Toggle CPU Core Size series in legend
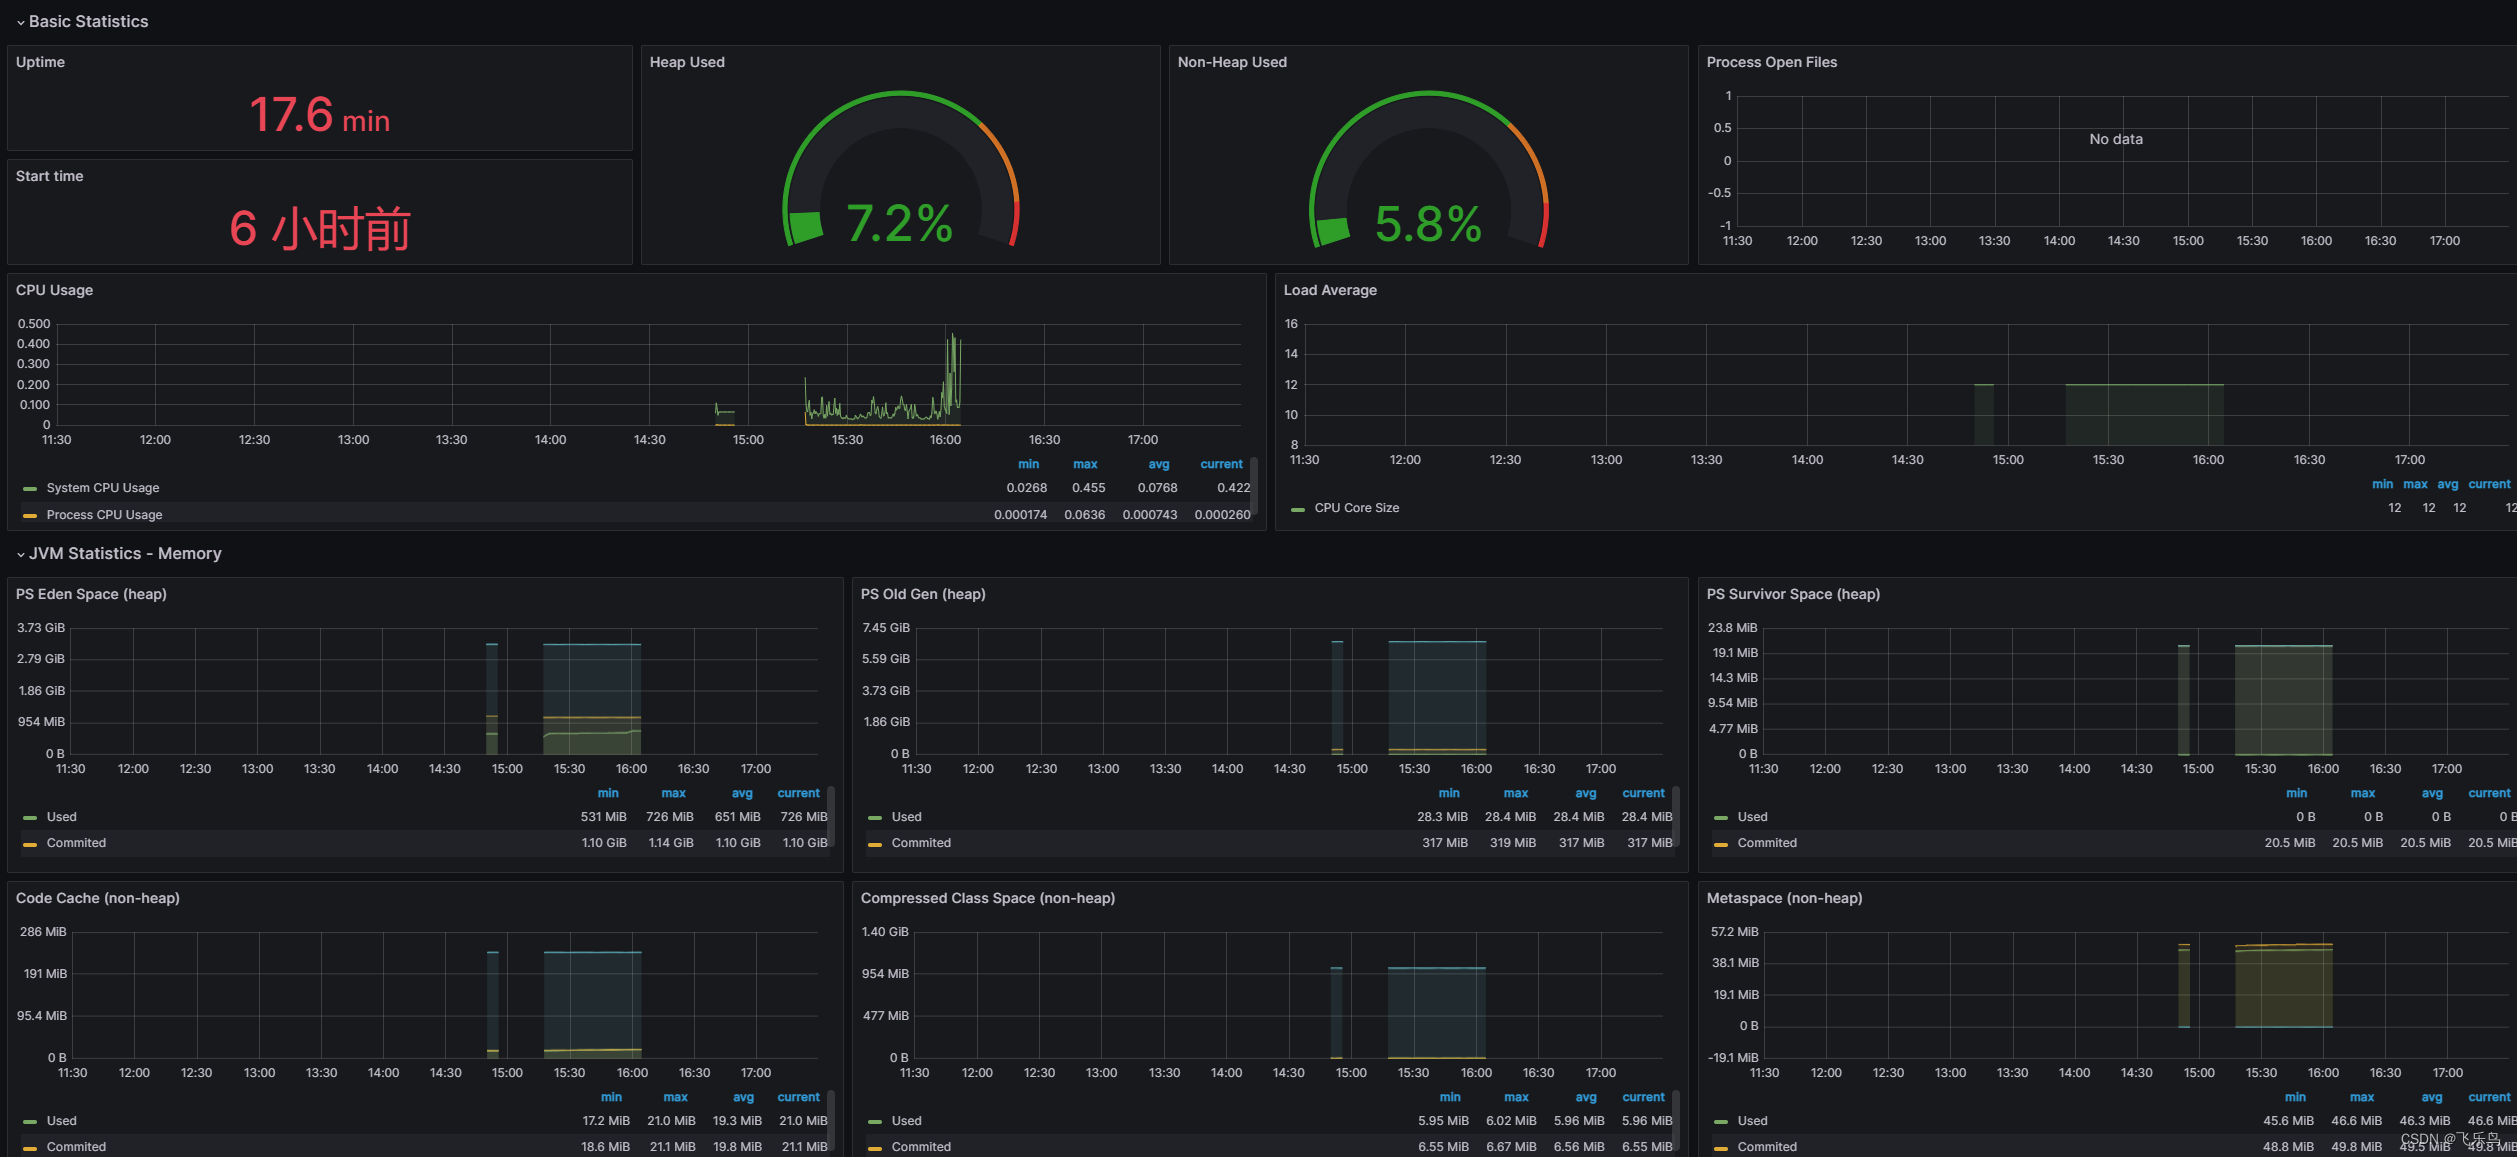 [1356, 508]
